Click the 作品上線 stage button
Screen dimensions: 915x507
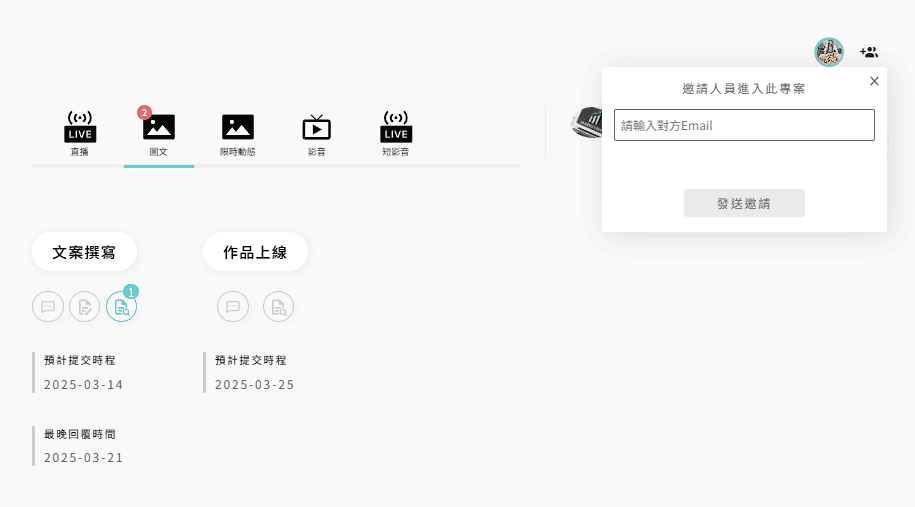pyautogui.click(x=255, y=252)
